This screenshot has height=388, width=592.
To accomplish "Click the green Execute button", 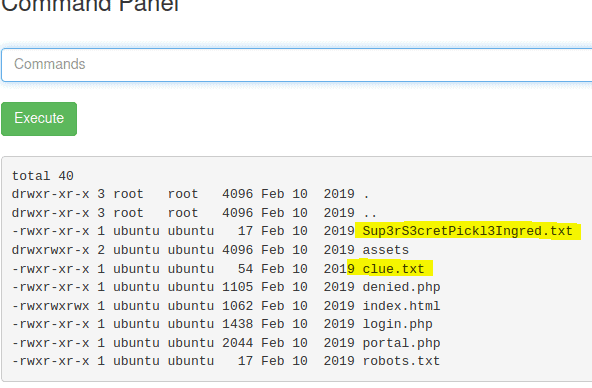I will (39, 119).
